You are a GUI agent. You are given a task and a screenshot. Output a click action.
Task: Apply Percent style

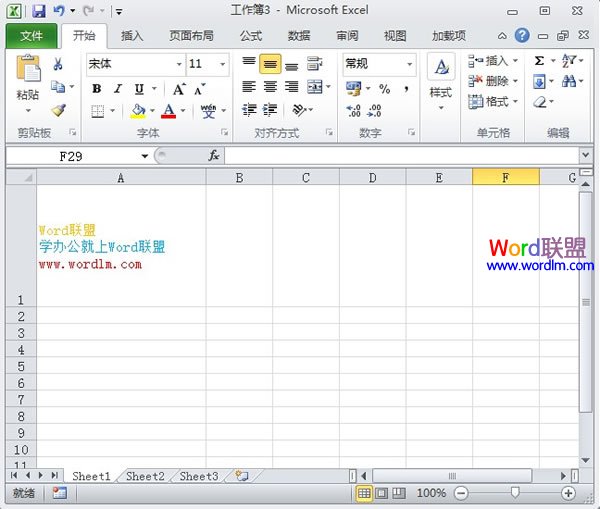385,89
